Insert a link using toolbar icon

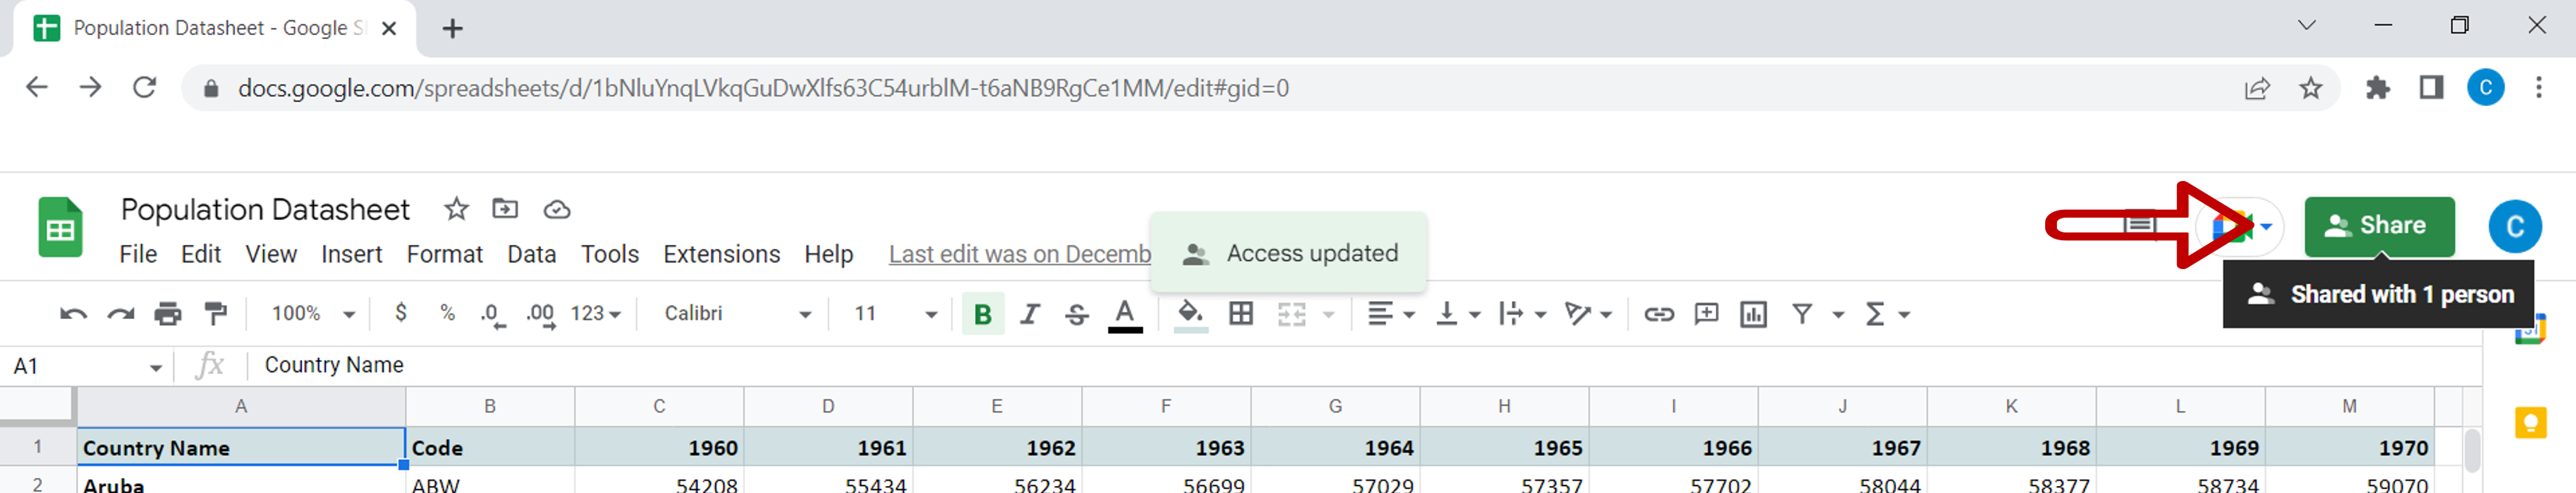(x=1658, y=314)
